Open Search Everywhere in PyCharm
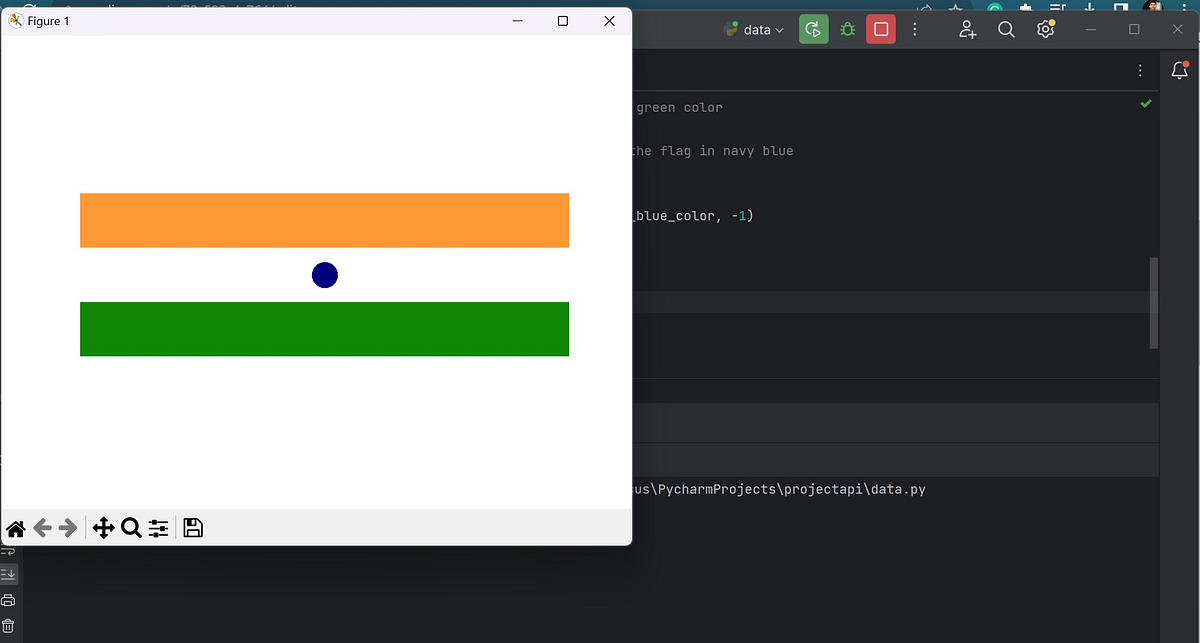The image size is (1200, 643). 1006,29
